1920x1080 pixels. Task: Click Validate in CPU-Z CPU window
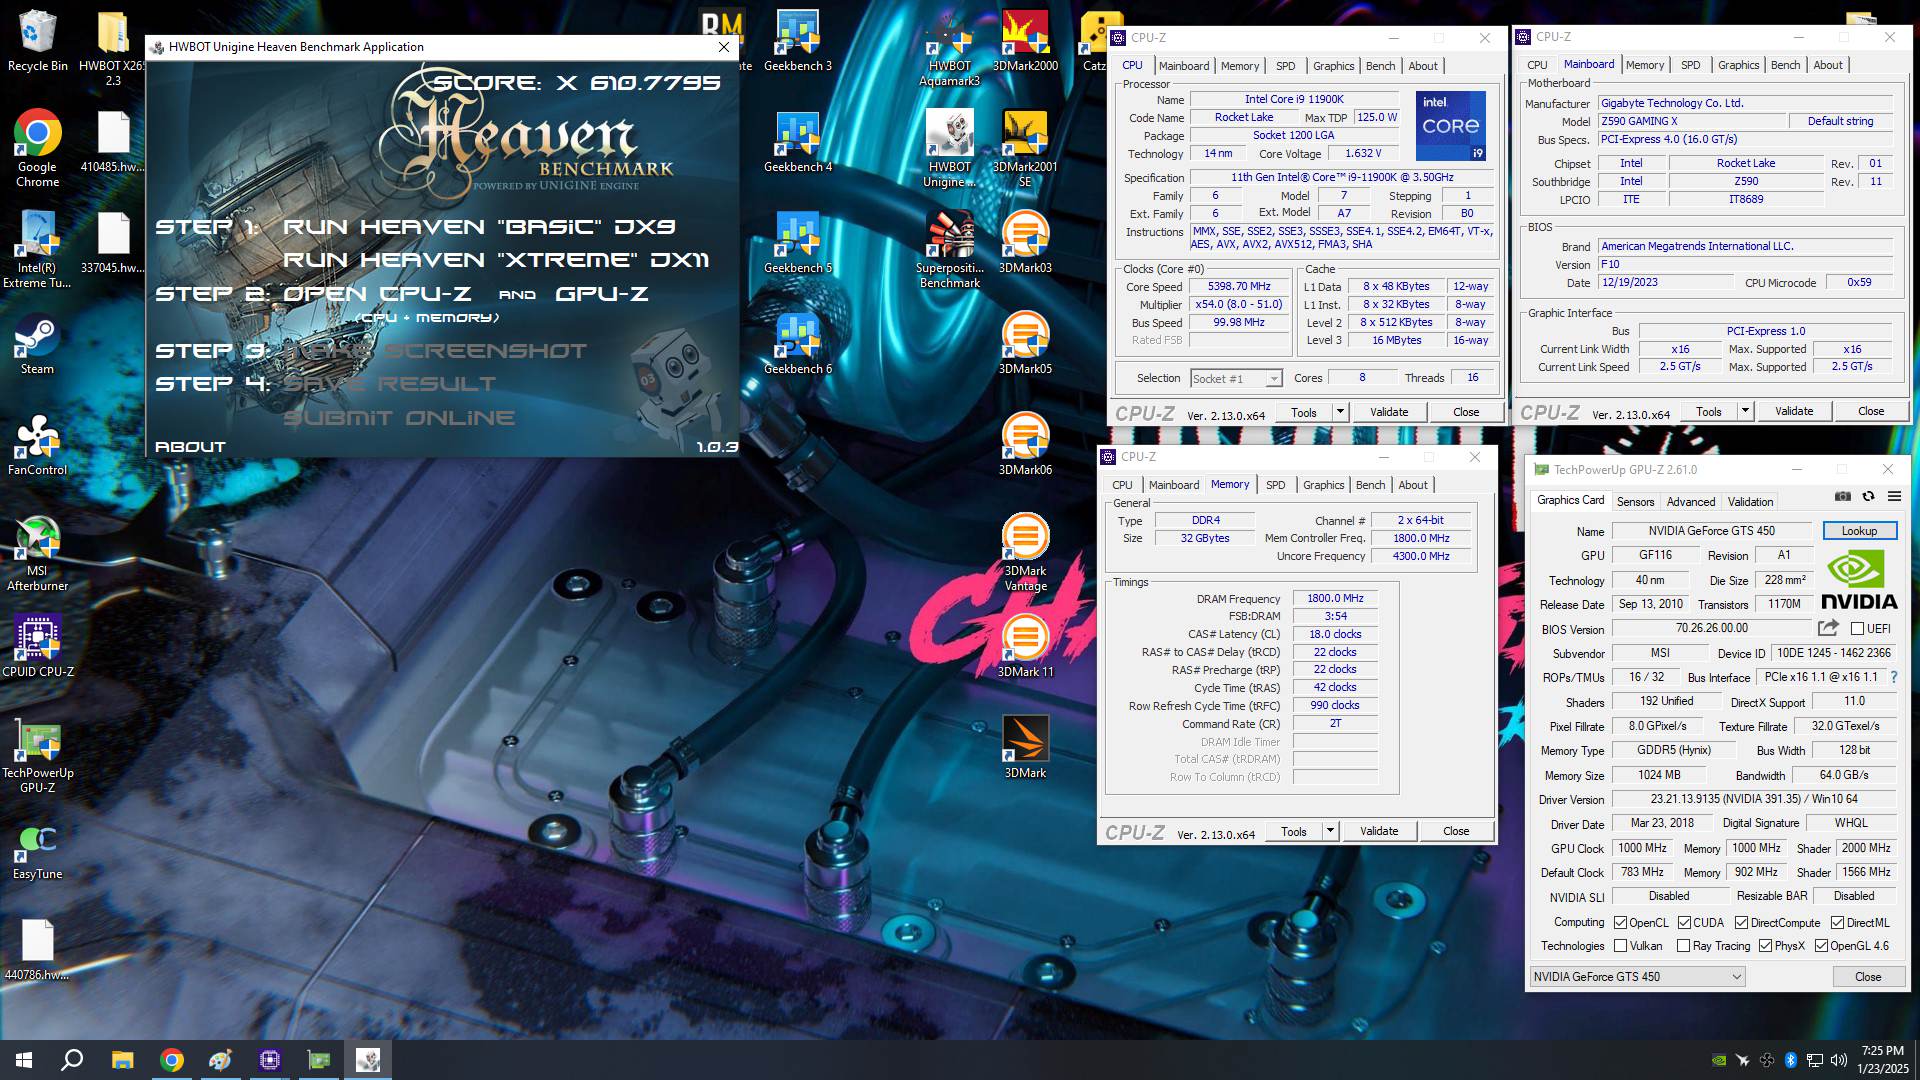tap(1388, 412)
